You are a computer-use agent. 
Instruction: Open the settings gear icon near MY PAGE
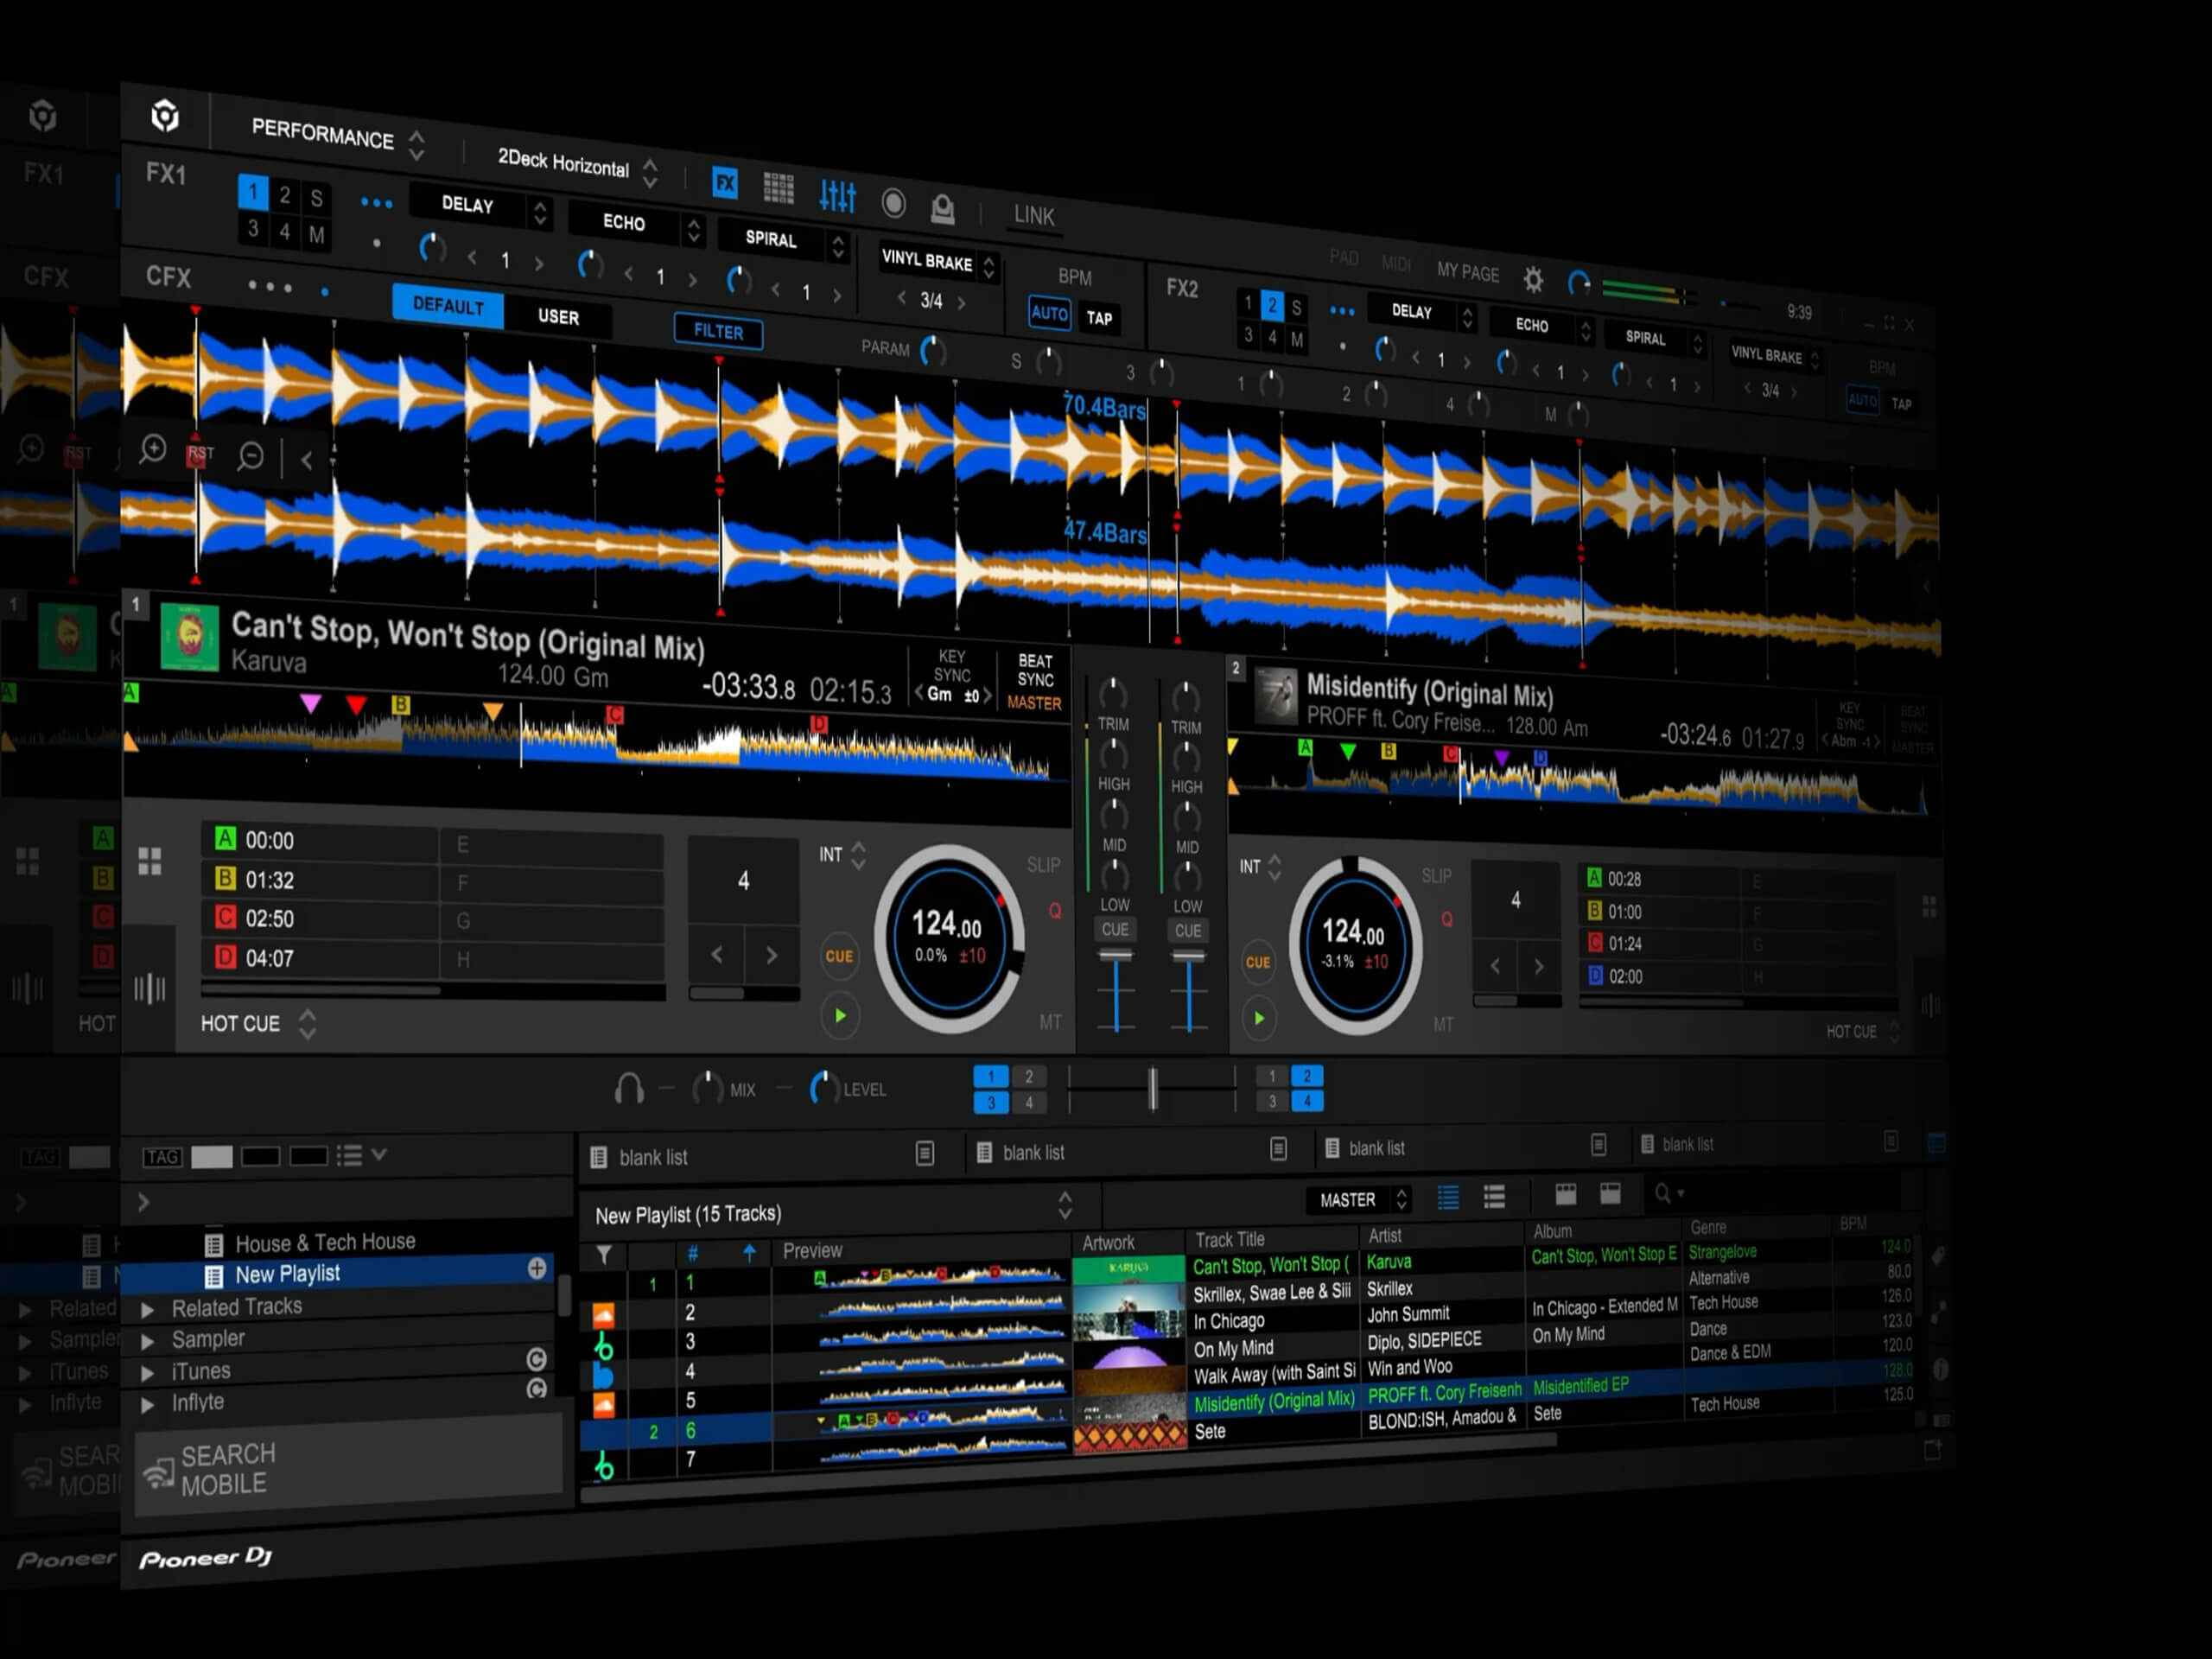(1533, 281)
